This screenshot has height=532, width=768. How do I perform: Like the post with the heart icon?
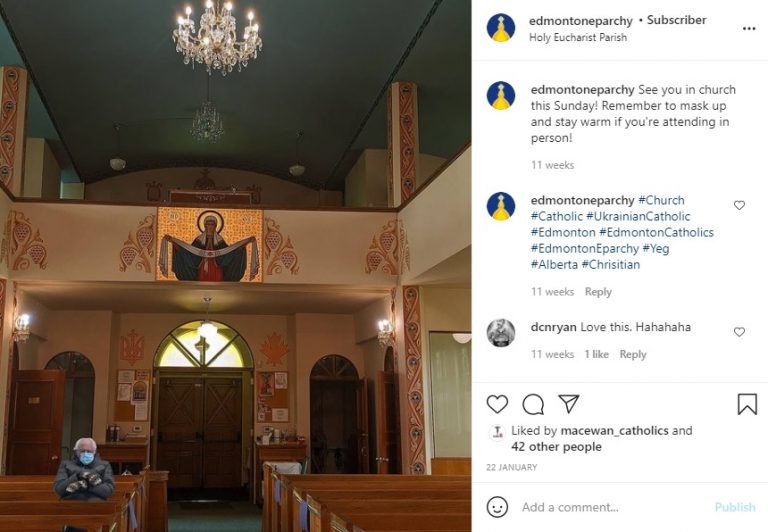click(x=497, y=404)
